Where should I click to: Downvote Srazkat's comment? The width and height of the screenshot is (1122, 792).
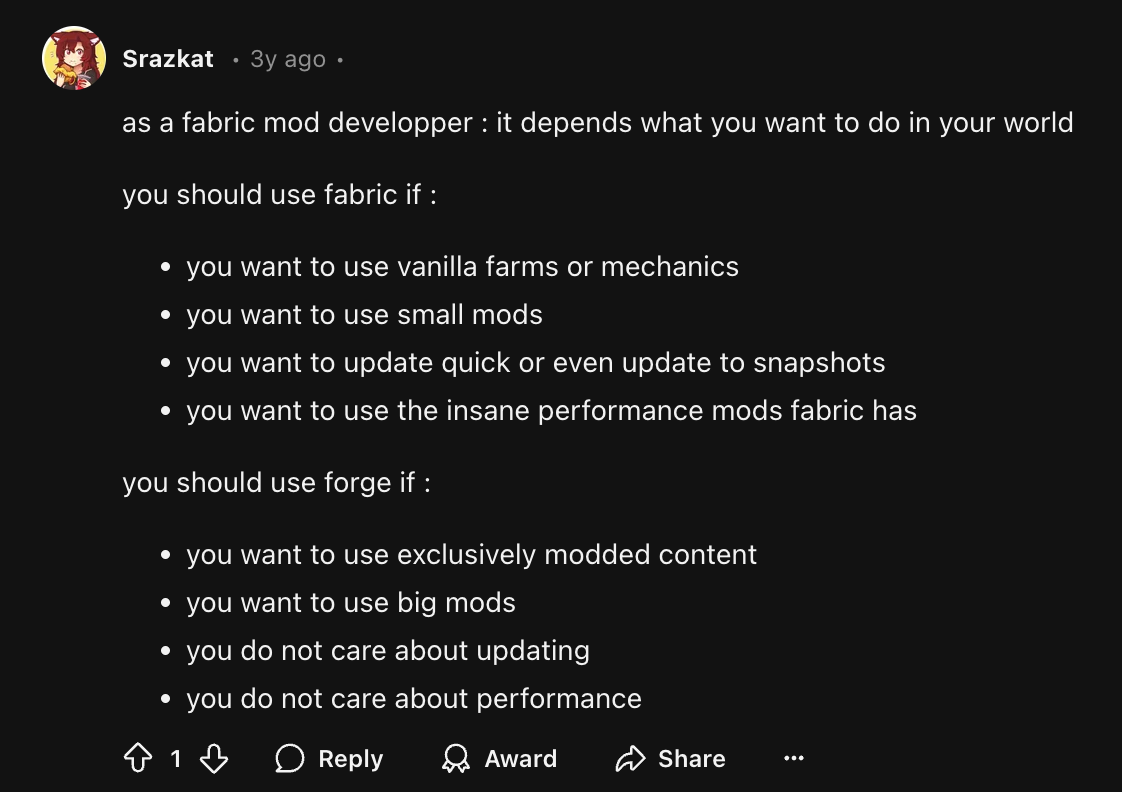click(214, 759)
